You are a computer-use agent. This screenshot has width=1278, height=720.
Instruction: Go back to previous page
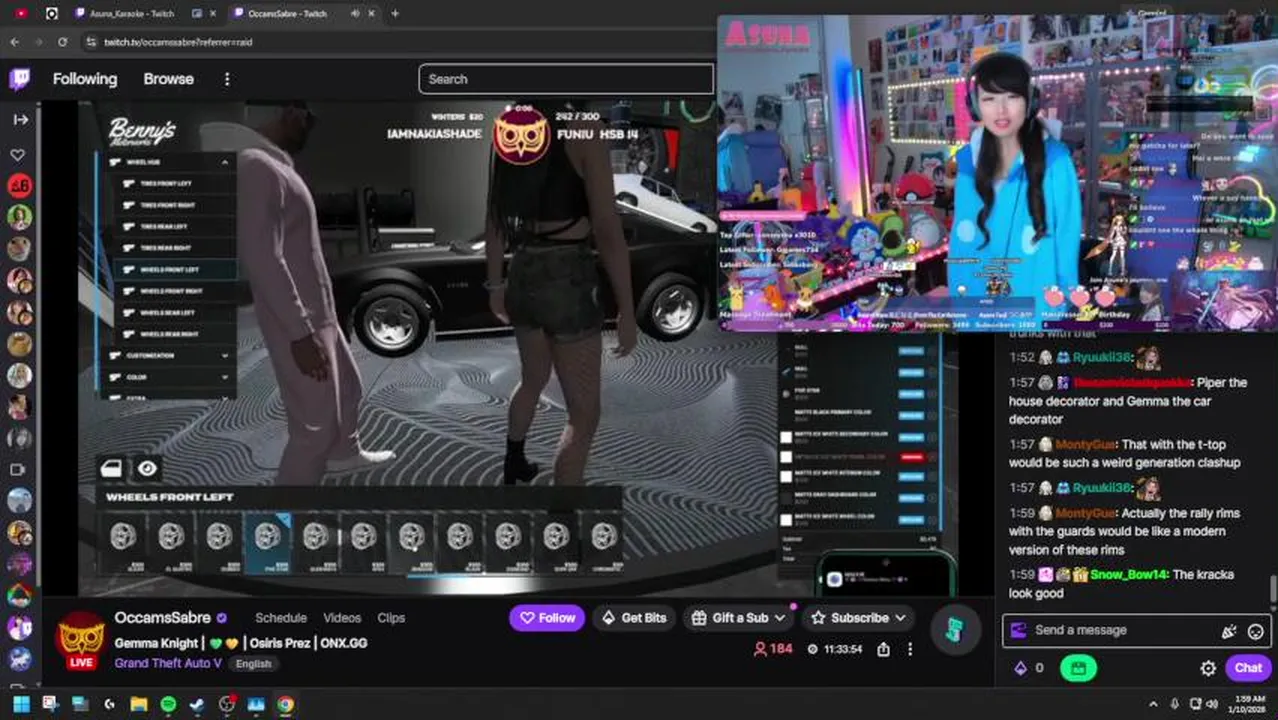click(x=14, y=42)
